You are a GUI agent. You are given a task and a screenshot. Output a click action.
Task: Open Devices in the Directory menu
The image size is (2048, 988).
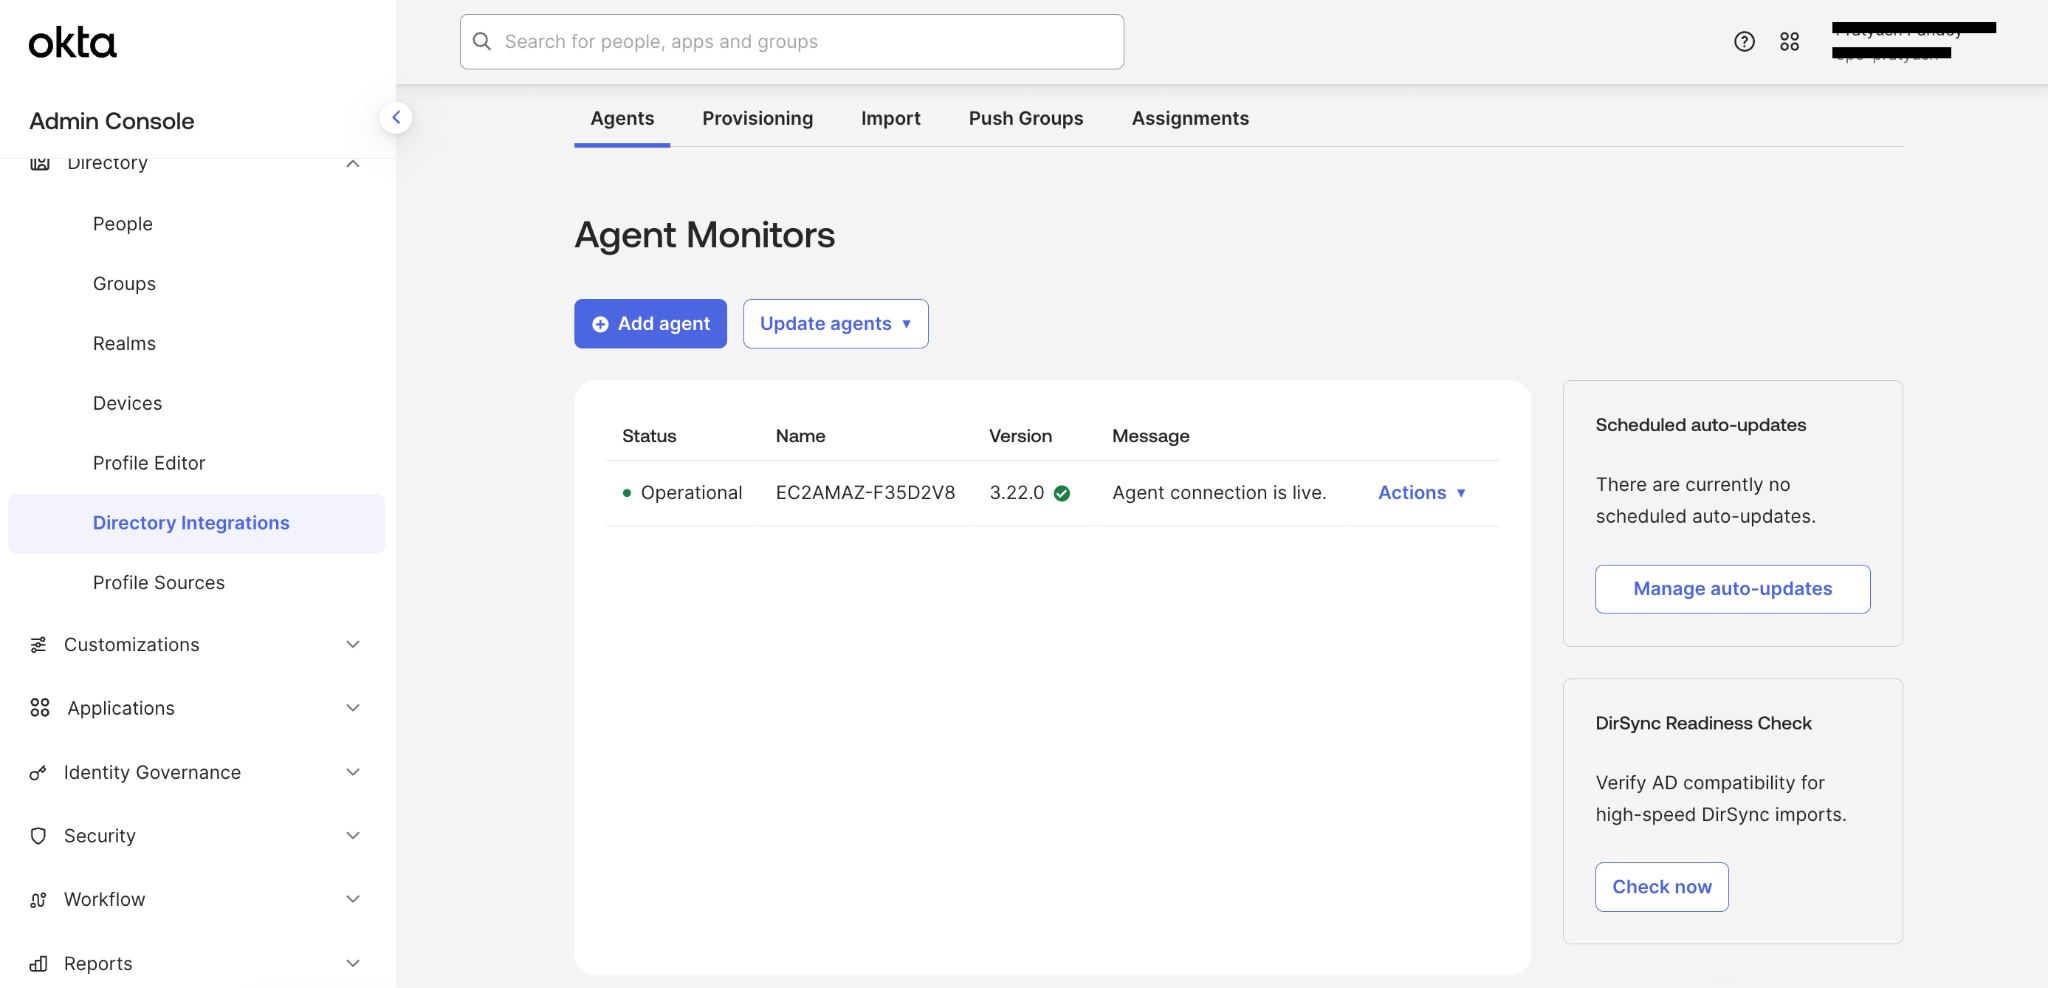tap(127, 404)
